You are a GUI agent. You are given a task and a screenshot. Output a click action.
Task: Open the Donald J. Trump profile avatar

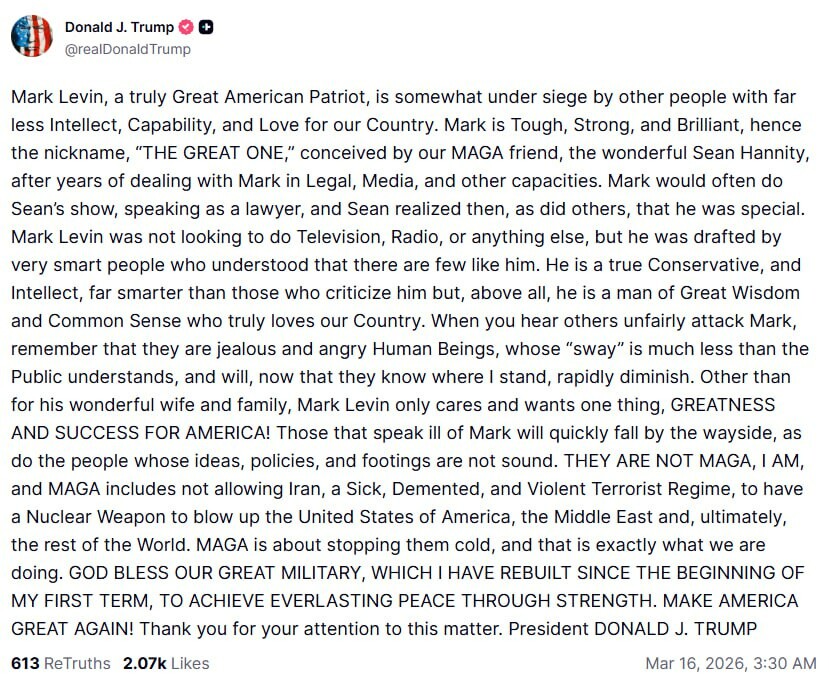pyautogui.click(x=31, y=36)
